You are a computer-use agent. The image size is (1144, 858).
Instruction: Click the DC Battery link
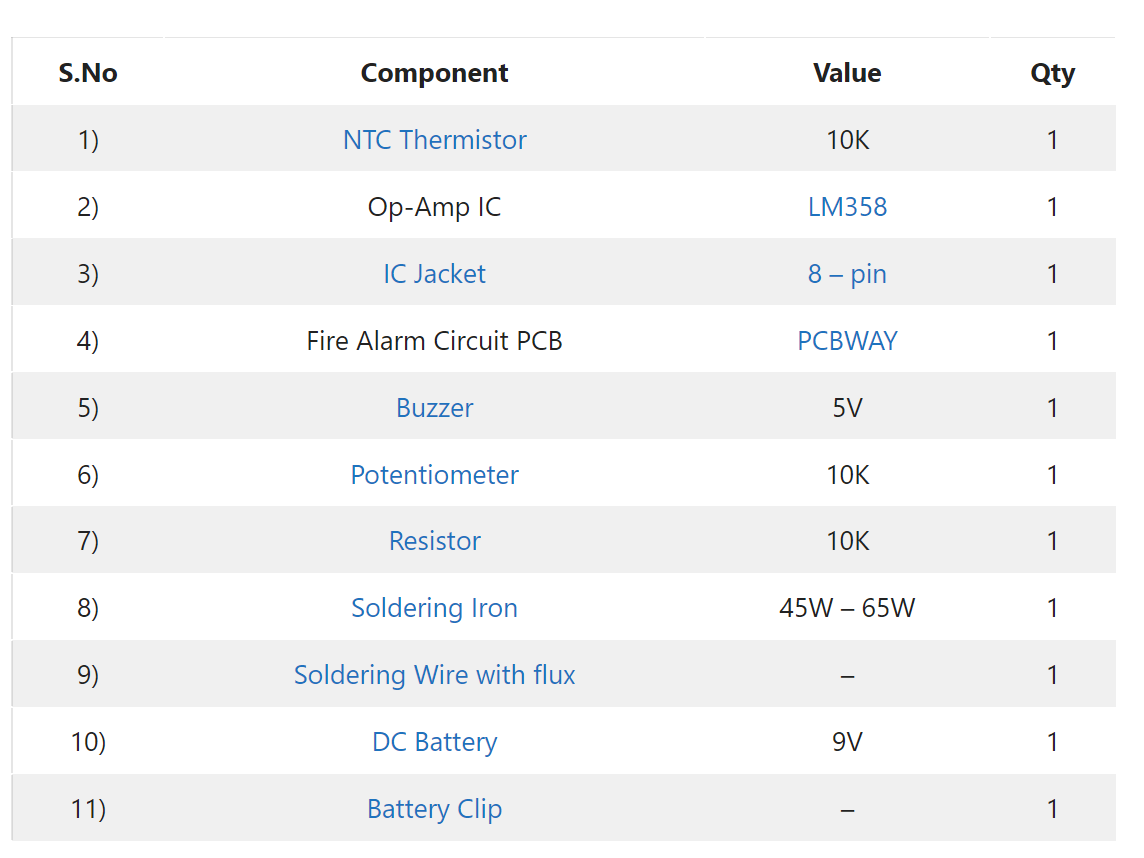(x=434, y=741)
